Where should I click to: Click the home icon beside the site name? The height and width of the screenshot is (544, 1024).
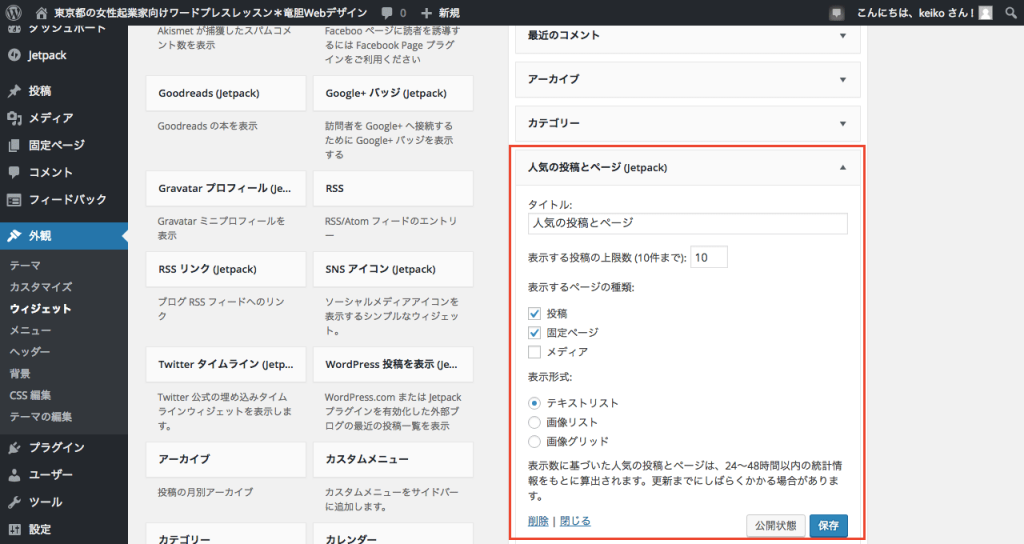pos(41,13)
